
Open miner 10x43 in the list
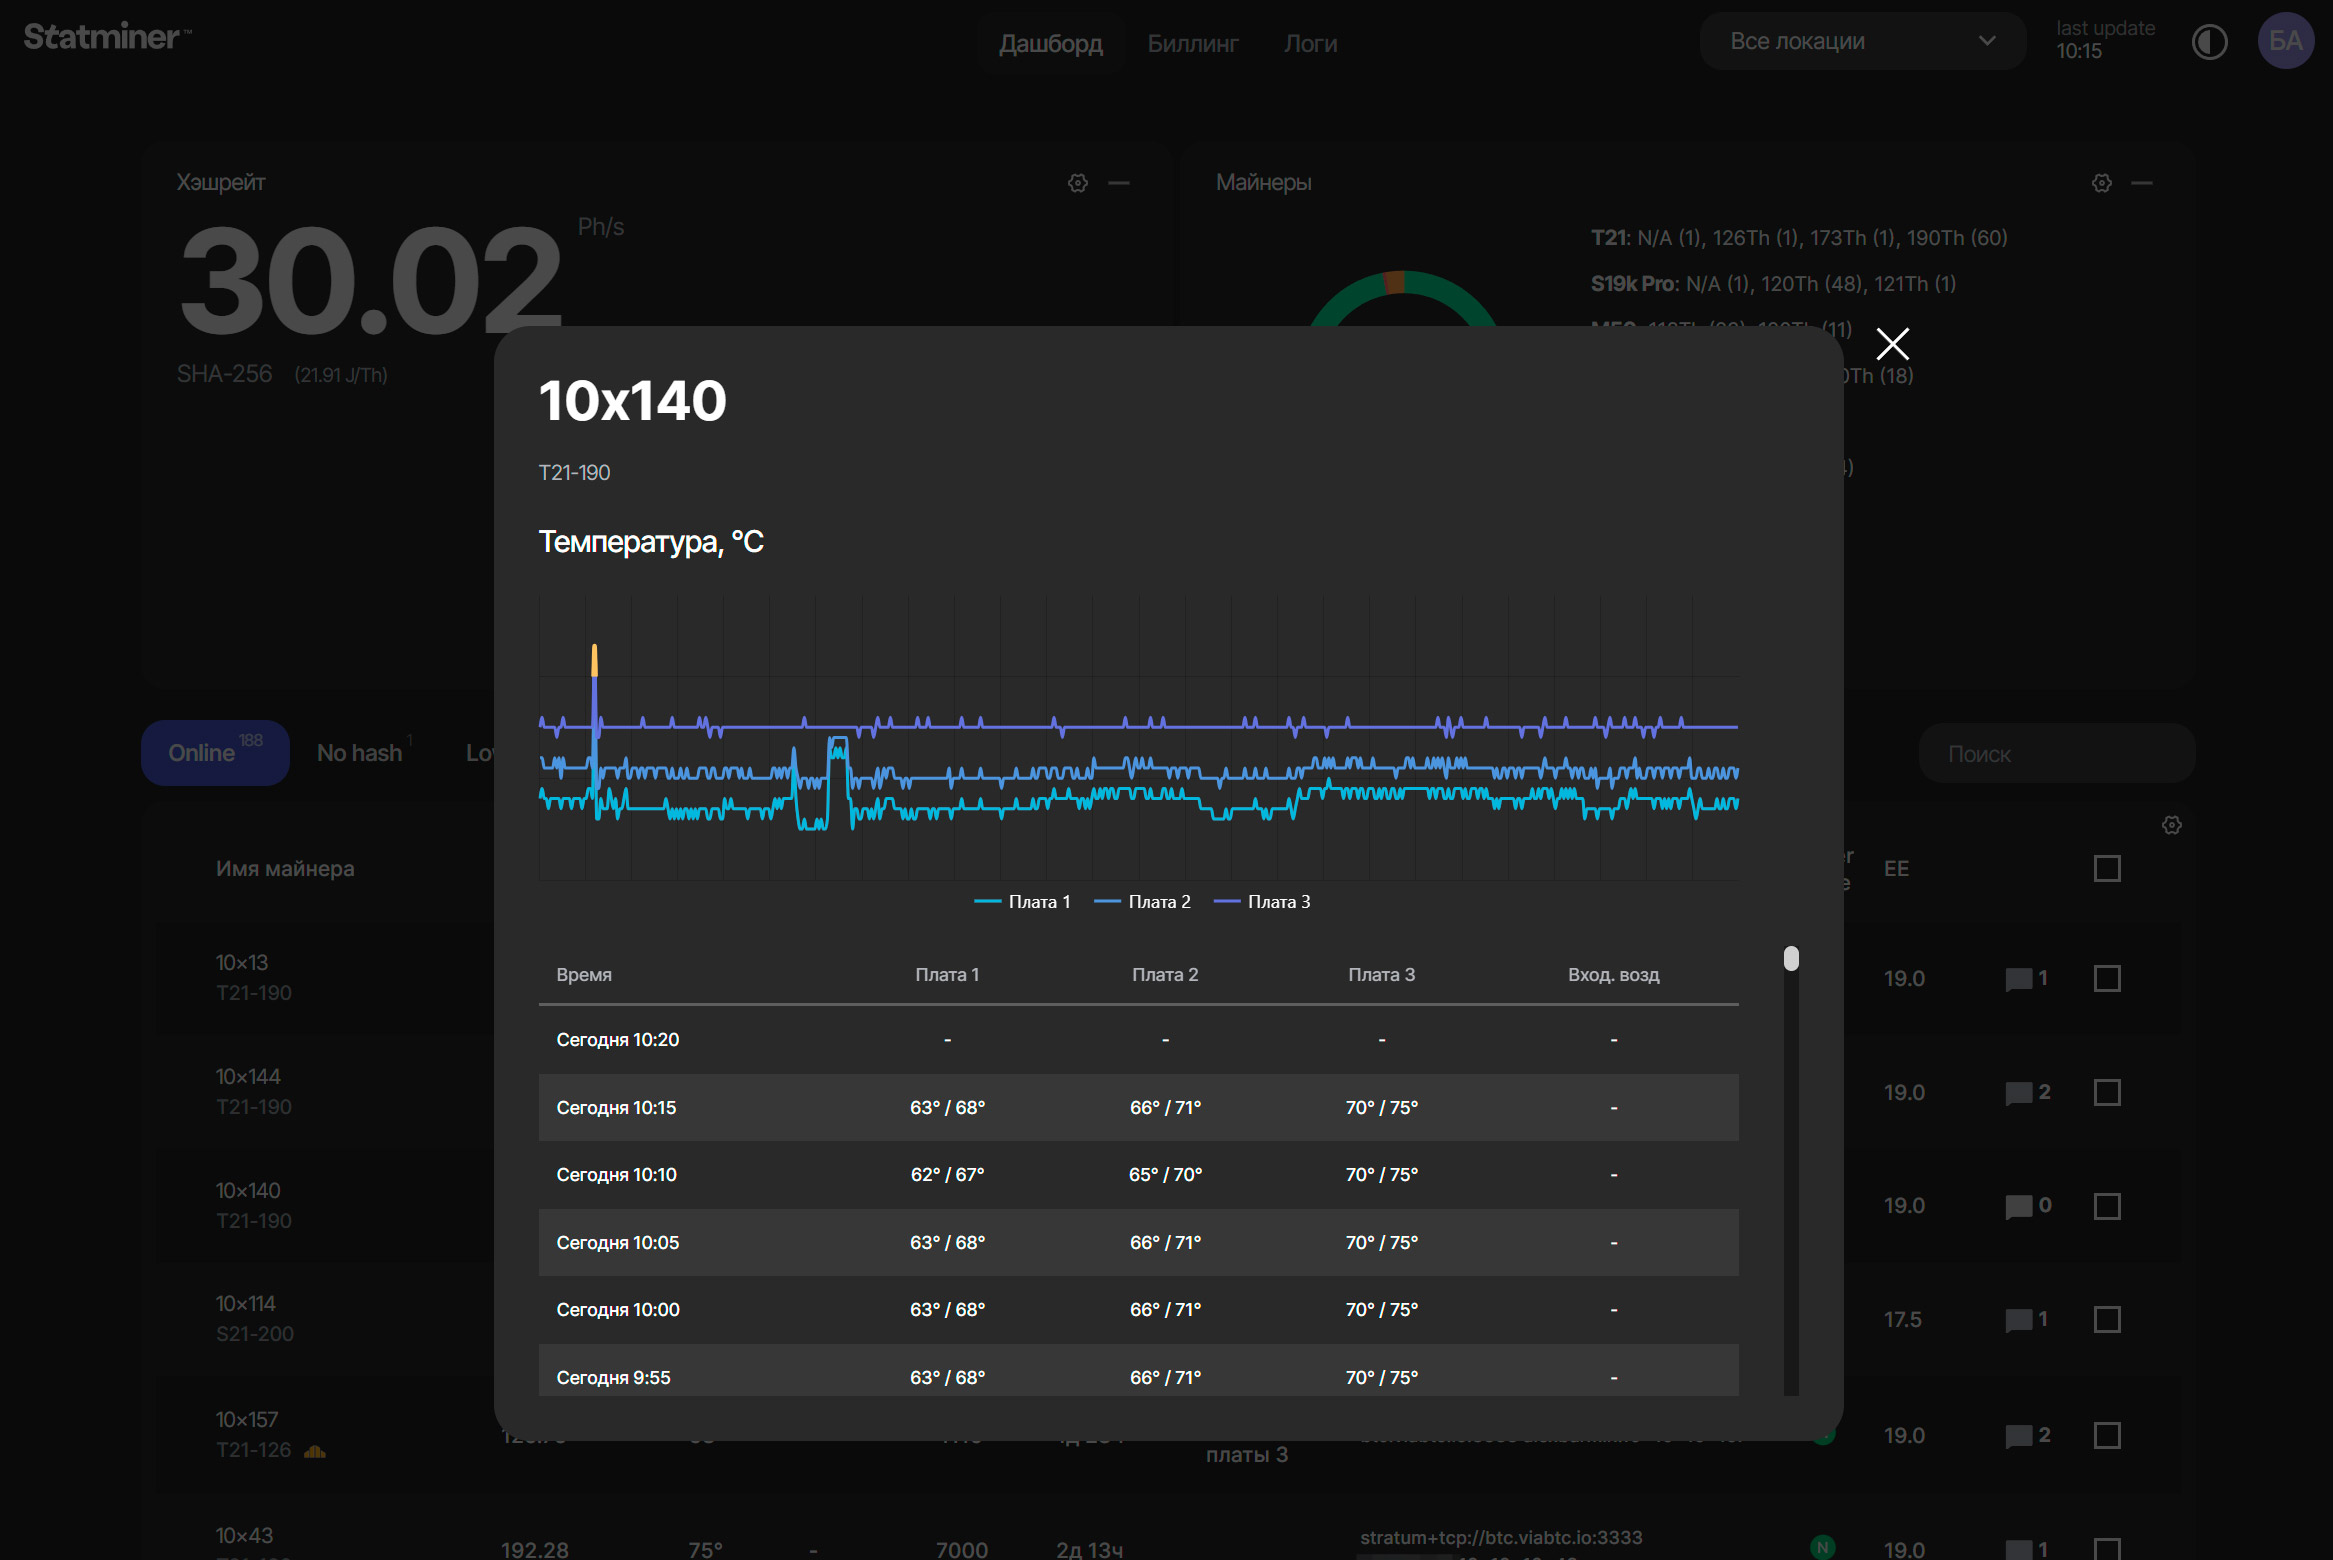click(x=244, y=1536)
